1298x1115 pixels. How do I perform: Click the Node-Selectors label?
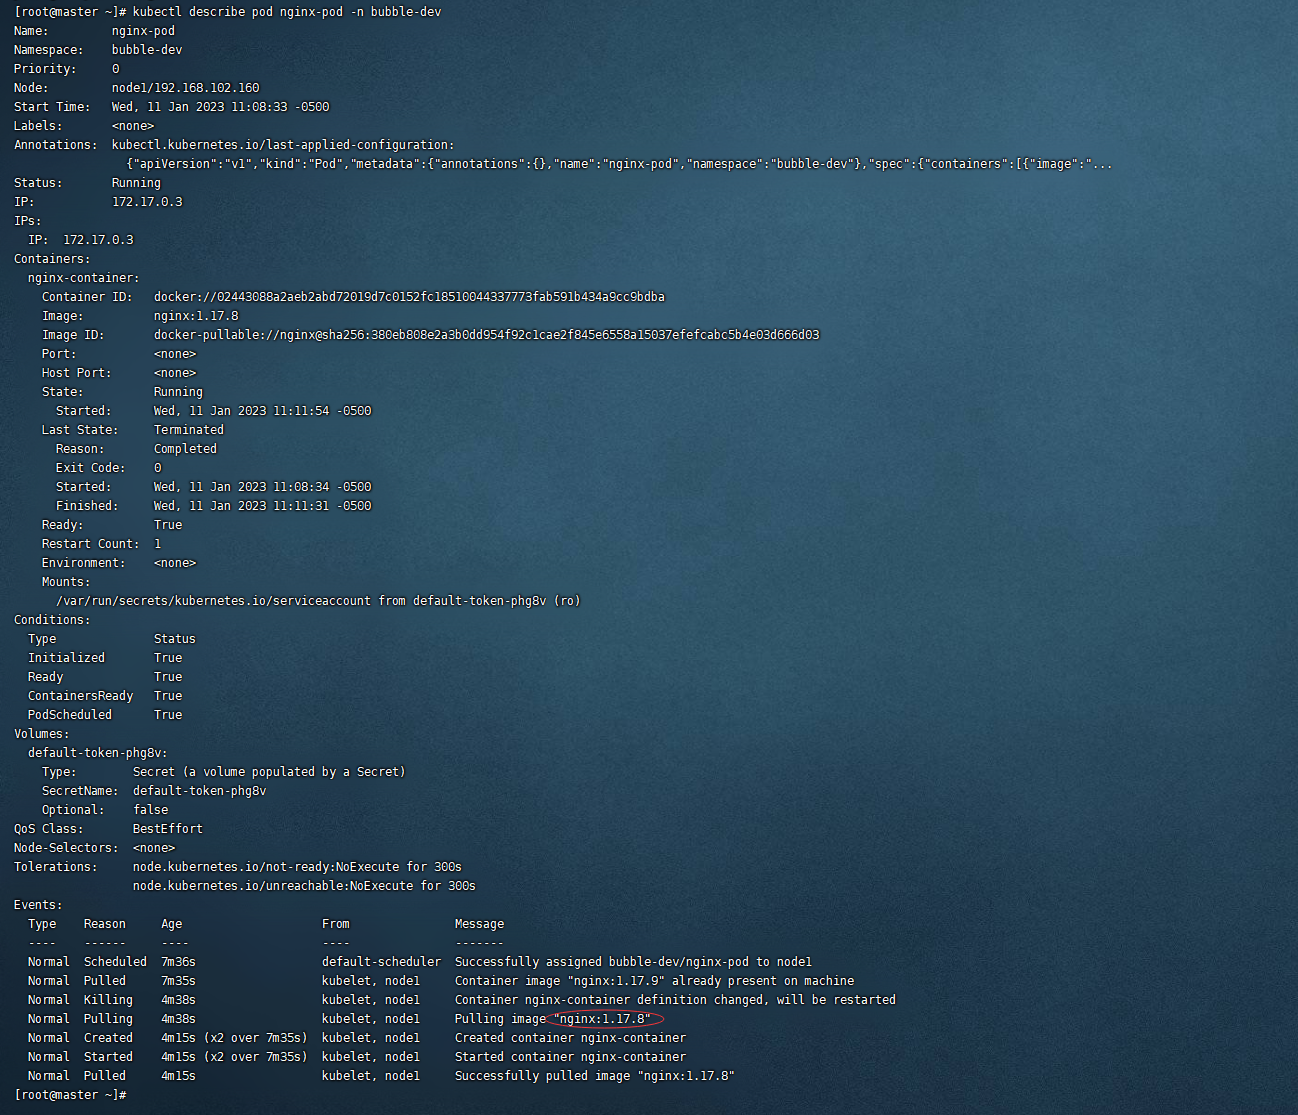coord(66,848)
